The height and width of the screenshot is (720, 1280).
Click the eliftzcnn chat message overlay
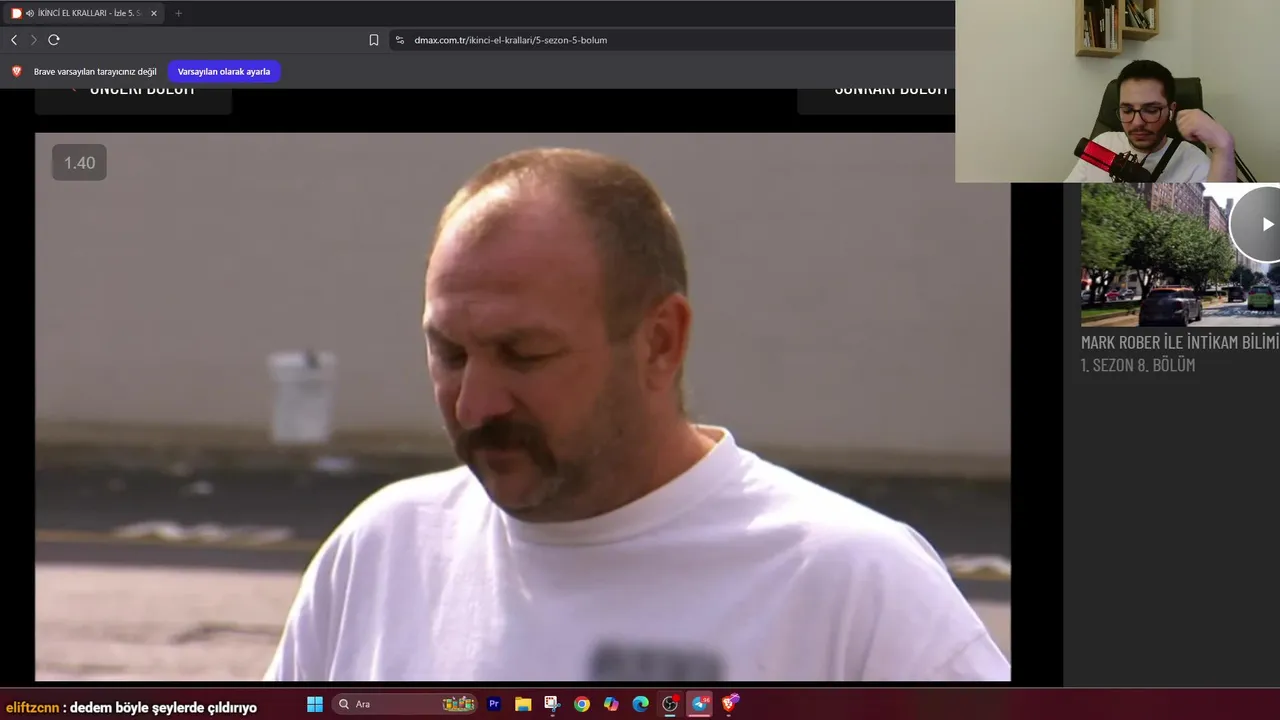tap(131, 708)
